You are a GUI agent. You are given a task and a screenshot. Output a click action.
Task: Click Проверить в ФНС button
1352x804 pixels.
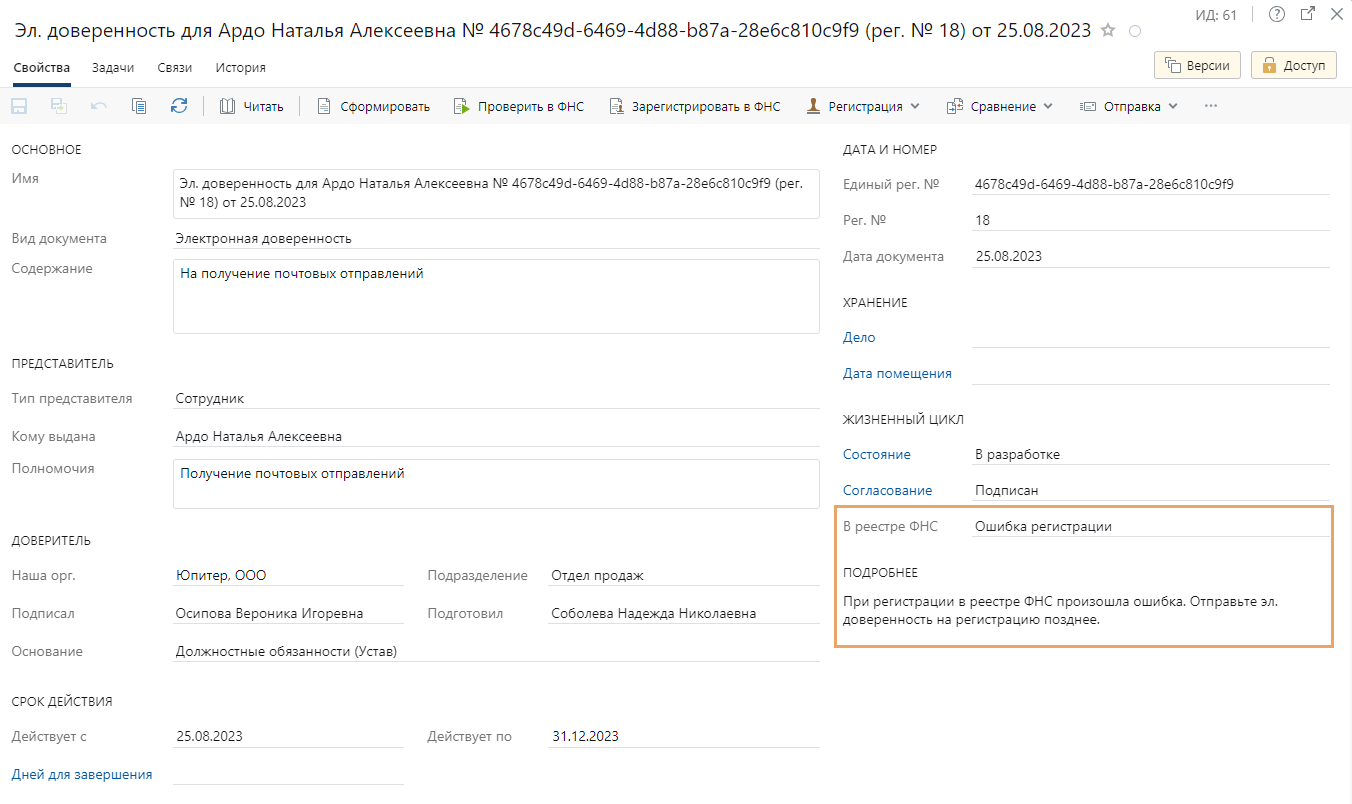(x=518, y=106)
